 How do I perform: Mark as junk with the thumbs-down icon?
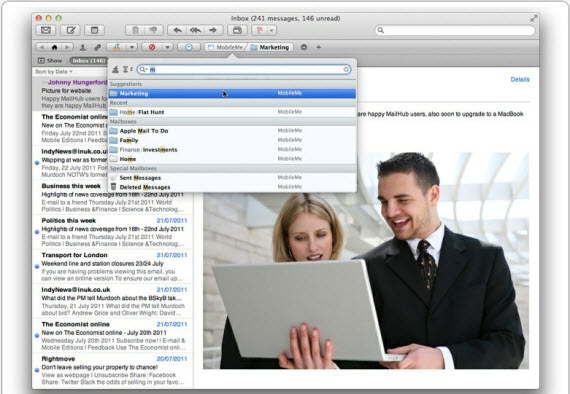coord(154,30)
